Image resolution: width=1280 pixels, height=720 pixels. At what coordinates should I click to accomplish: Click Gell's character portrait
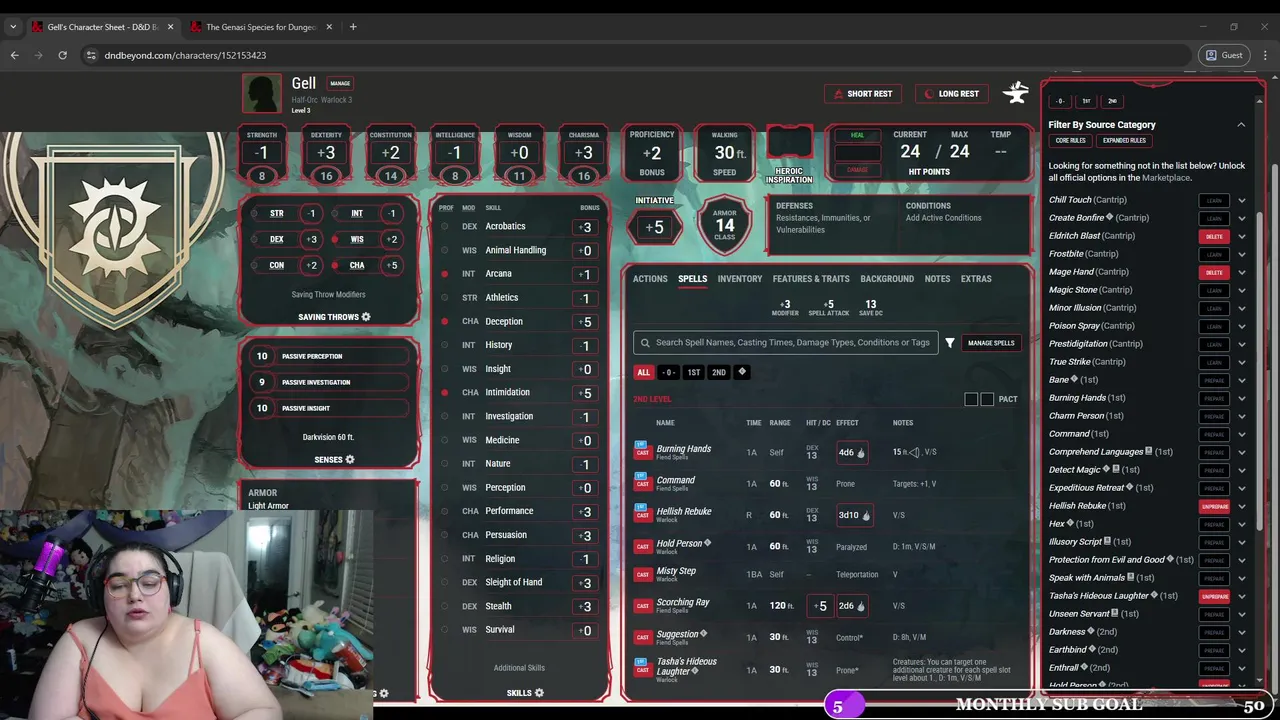[x=262, y=93]
